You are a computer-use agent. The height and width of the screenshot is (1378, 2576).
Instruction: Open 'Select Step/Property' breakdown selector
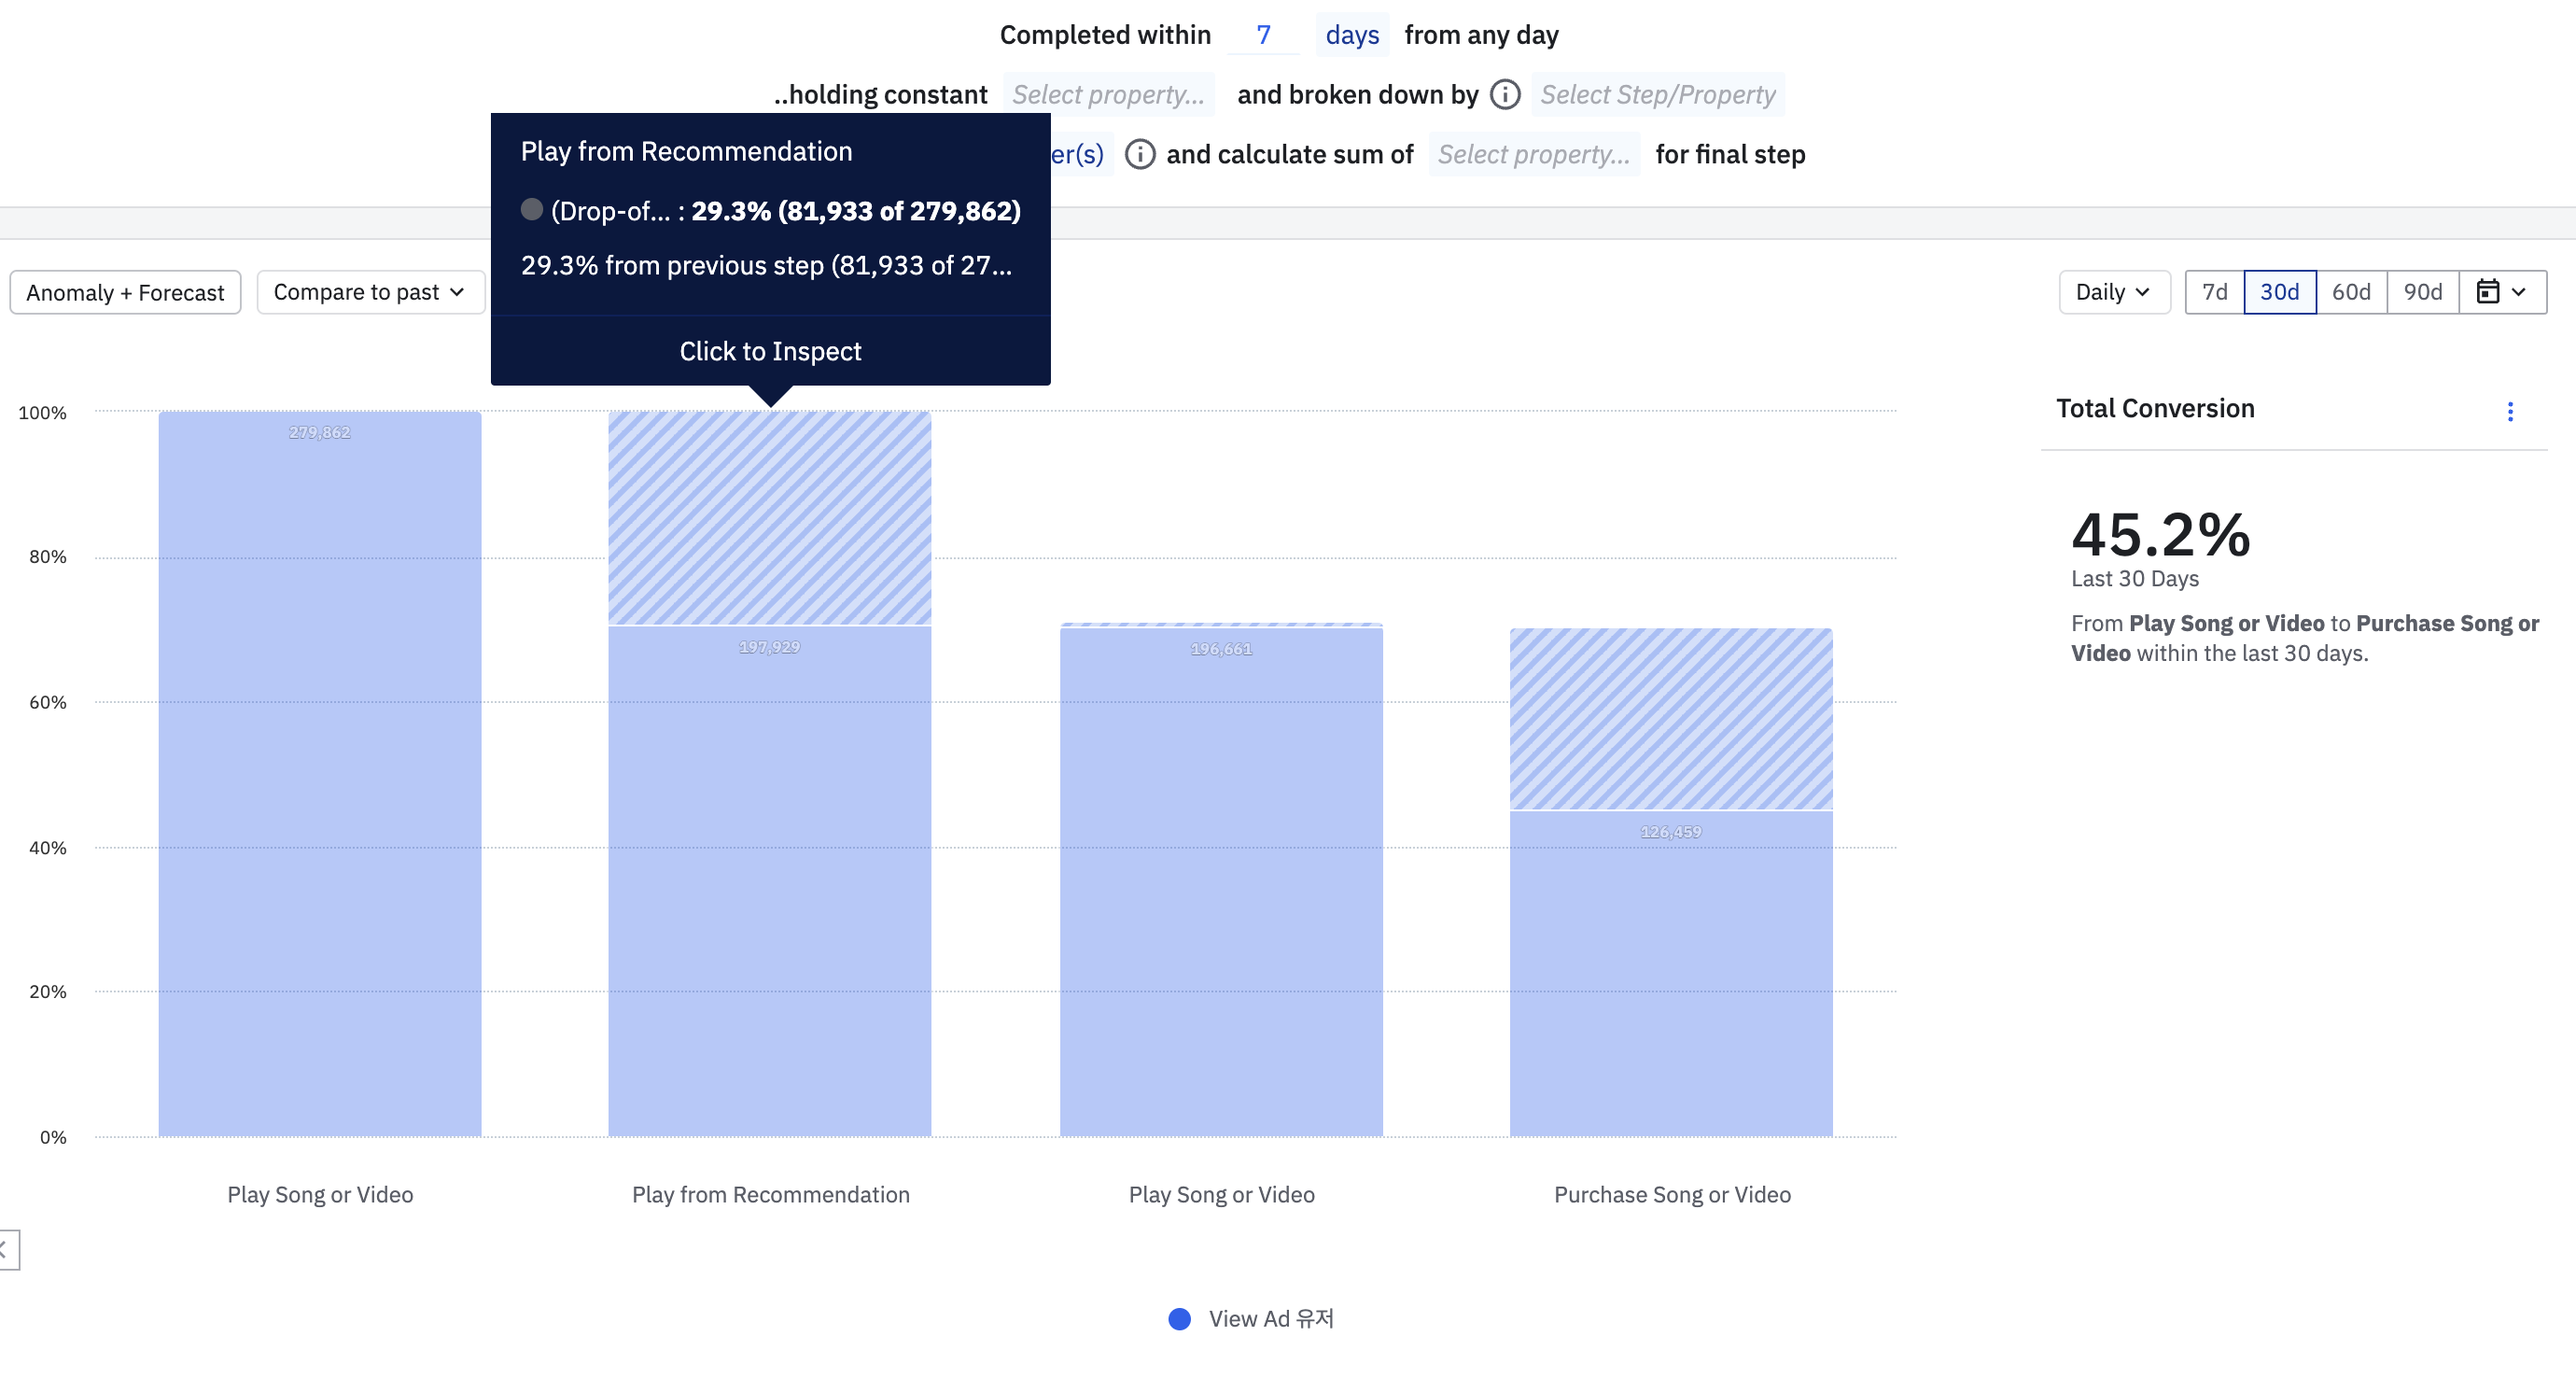coord(1657,95)
